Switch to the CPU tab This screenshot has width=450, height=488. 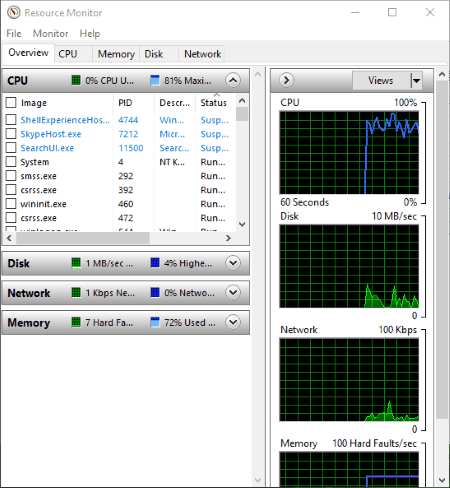tap(73, 54)
